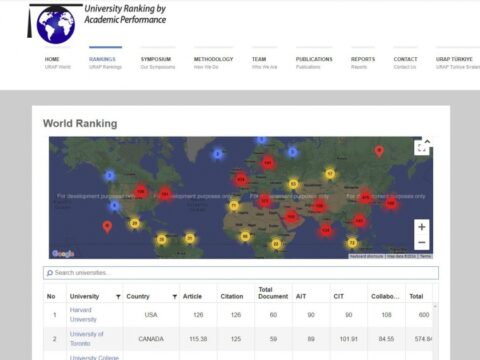Click the USA country cell
The height and width of the screenshot is (360, 480).
pyautogui.click(x=151, y=315)
